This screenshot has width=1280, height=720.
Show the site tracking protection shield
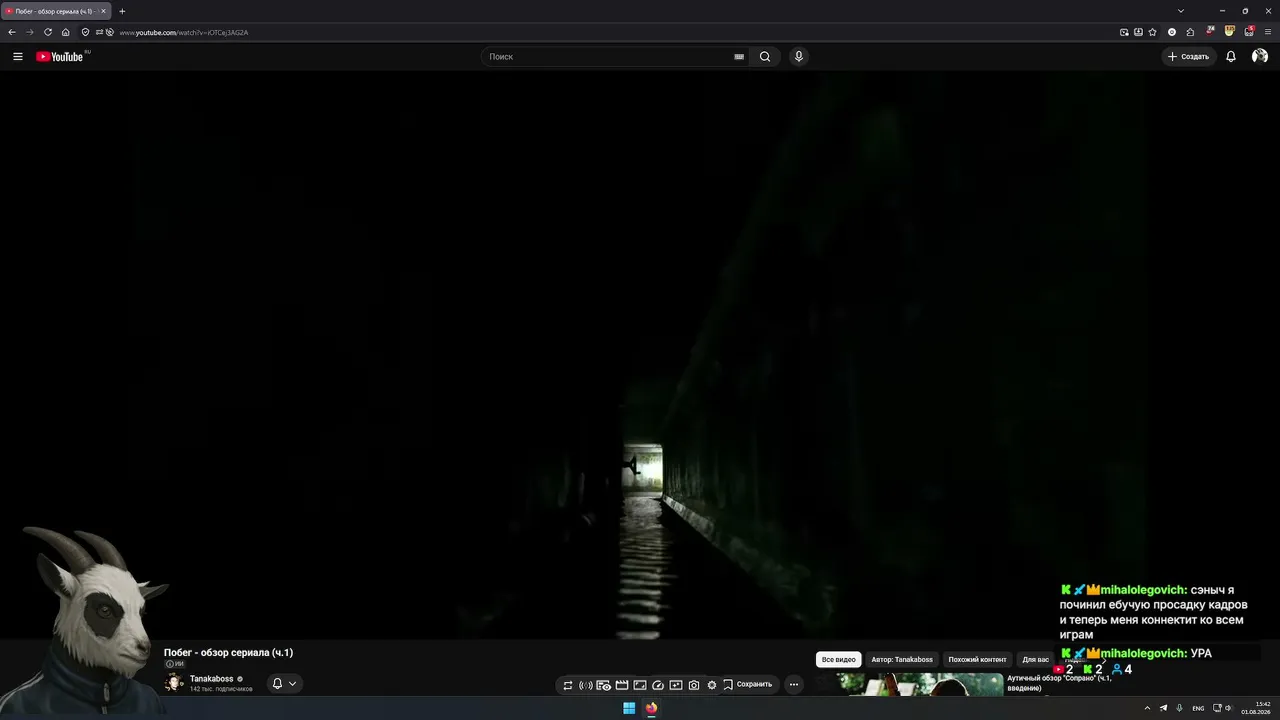pyautogui.click(x=86, y=32)
